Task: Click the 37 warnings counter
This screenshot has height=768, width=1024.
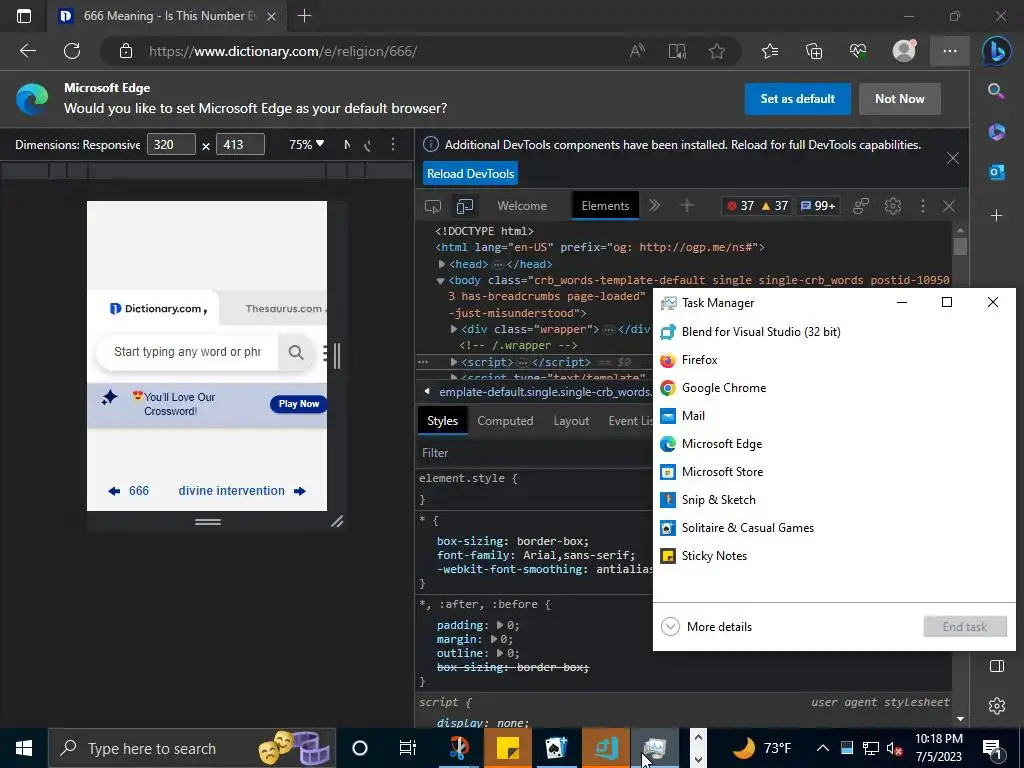Action: [x=775, y=206]
